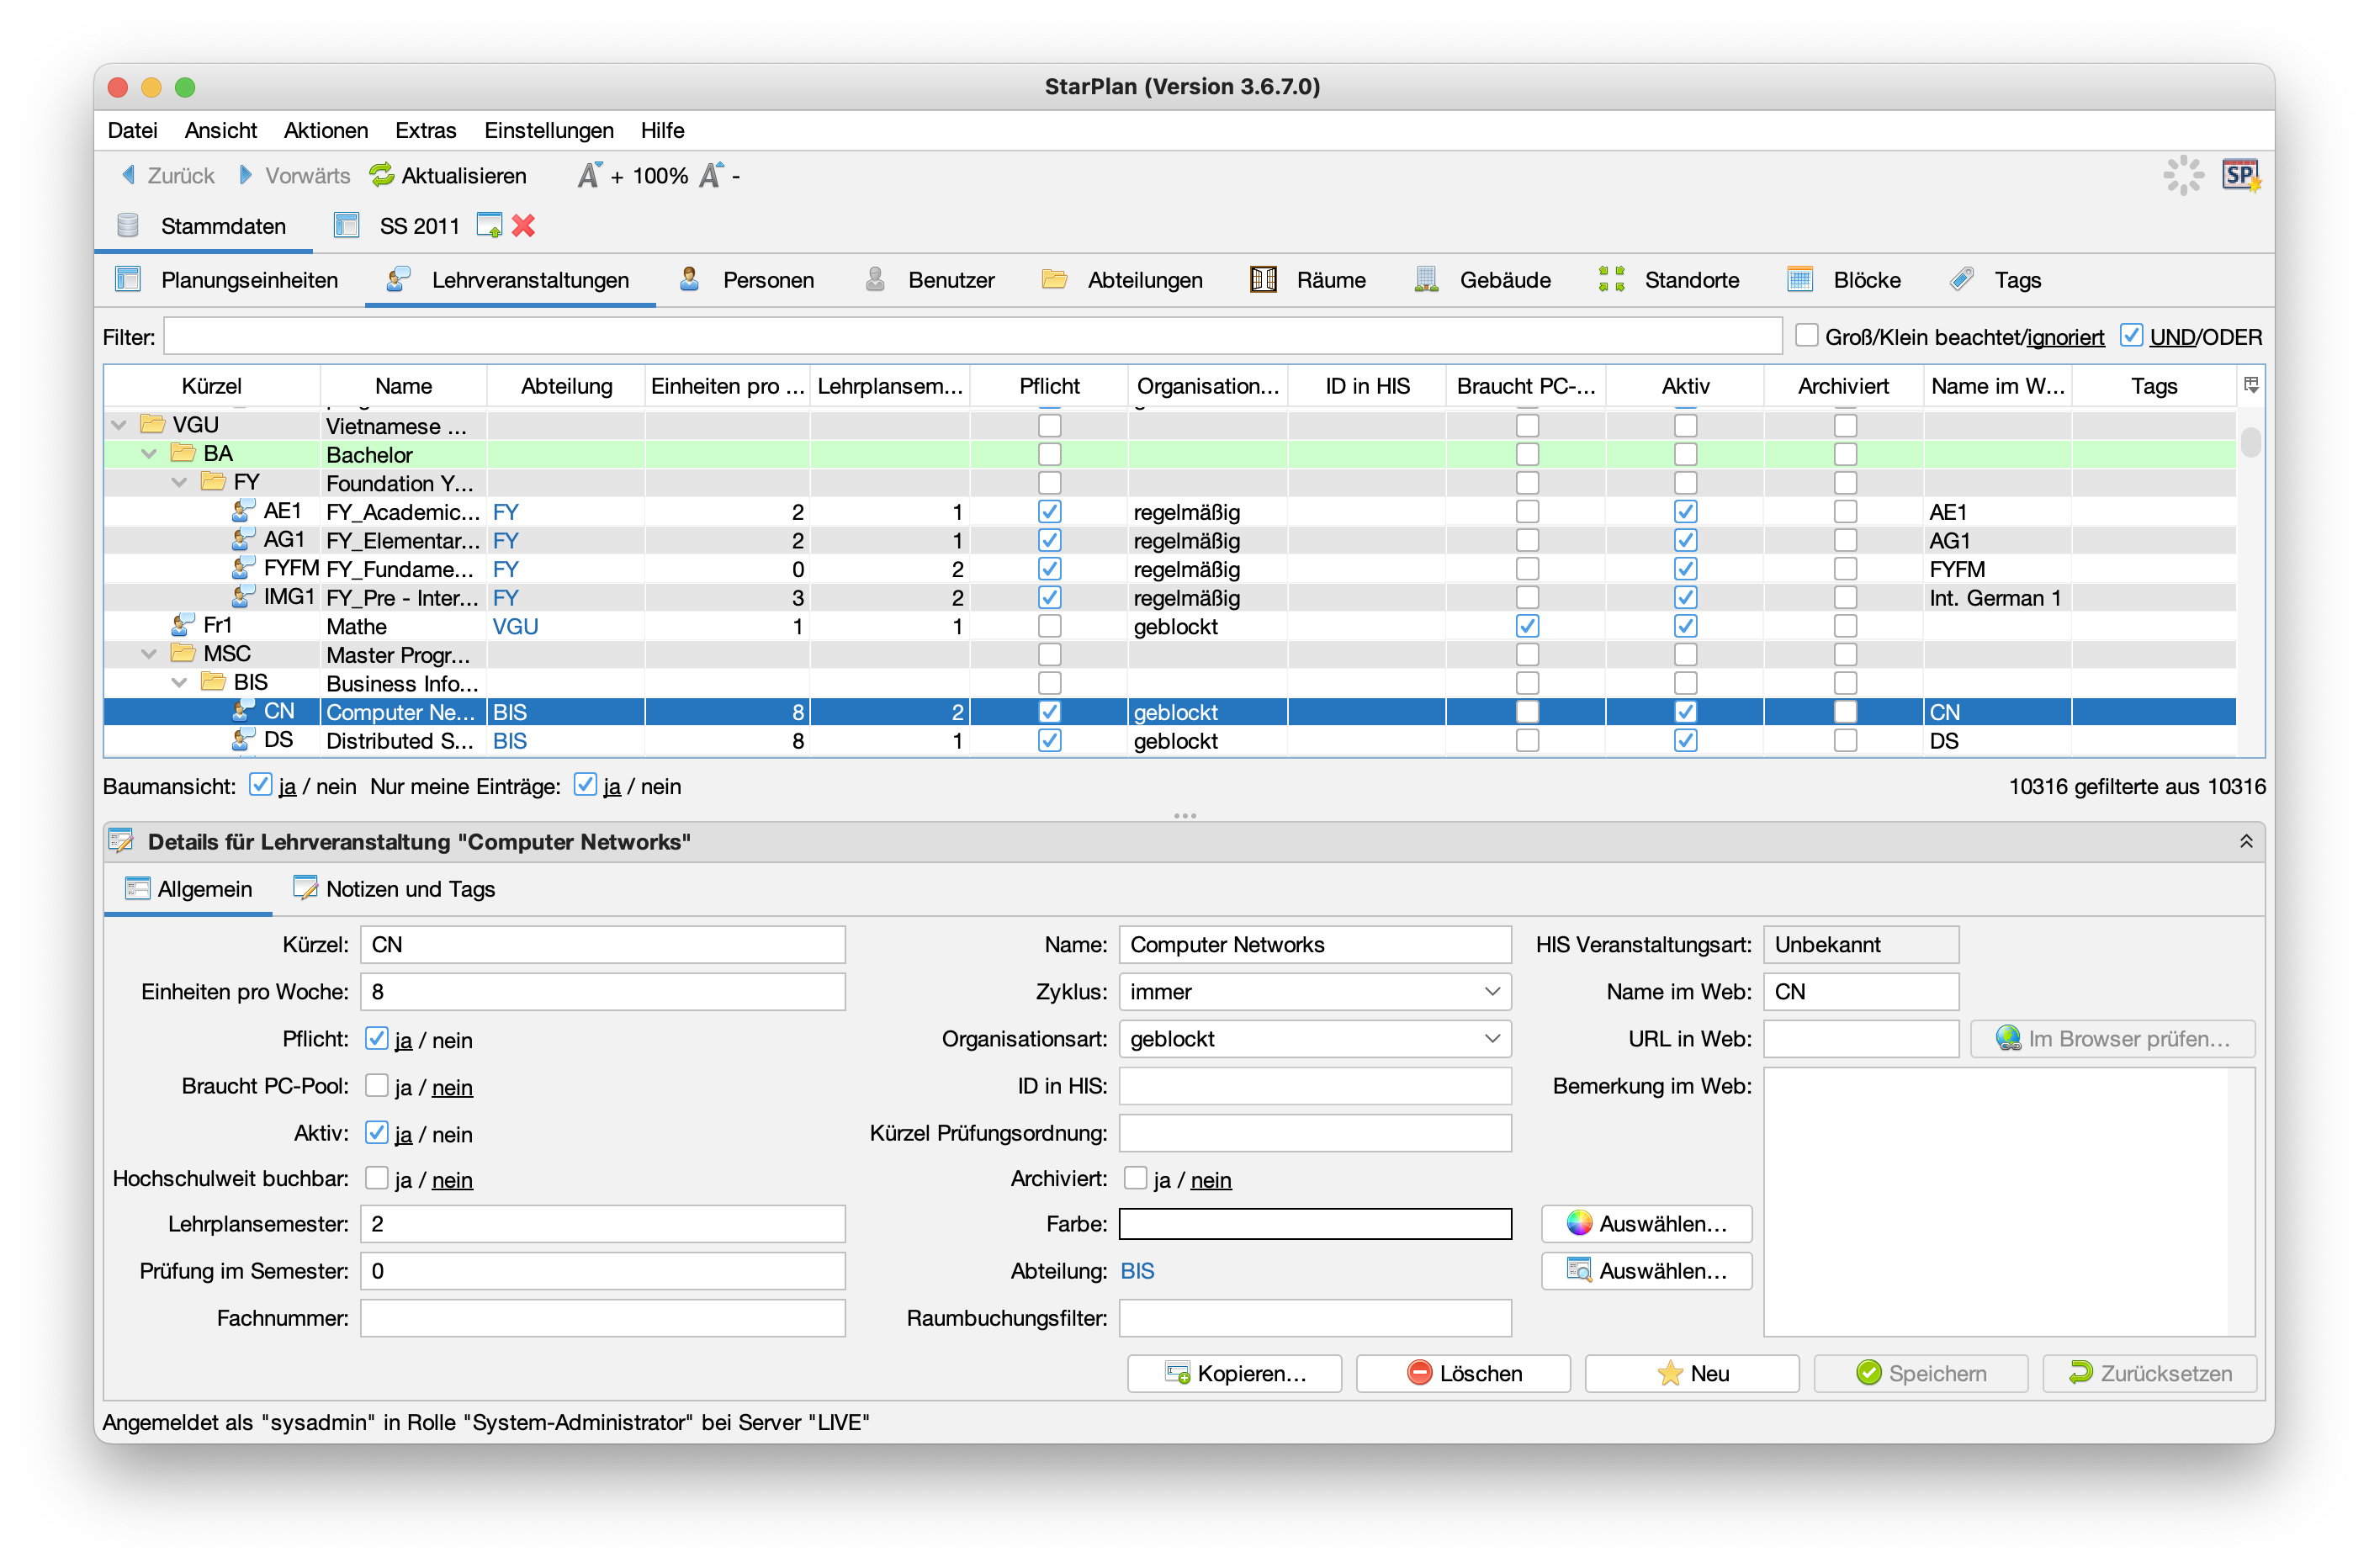Click the Farbe color field

[x=1314, y=1224]
